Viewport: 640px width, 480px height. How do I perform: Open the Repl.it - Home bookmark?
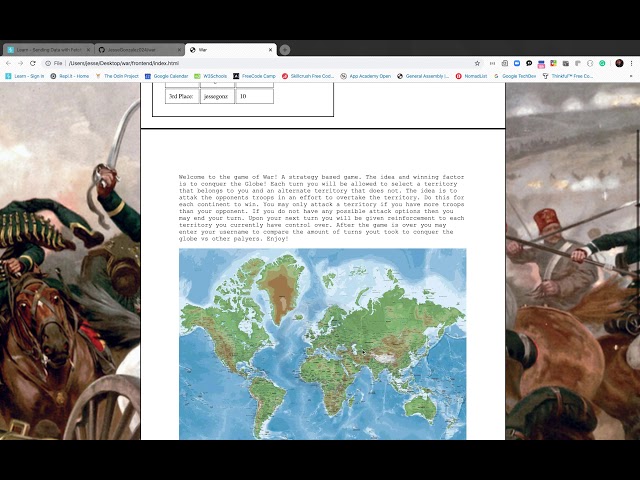tap(70, 76)
